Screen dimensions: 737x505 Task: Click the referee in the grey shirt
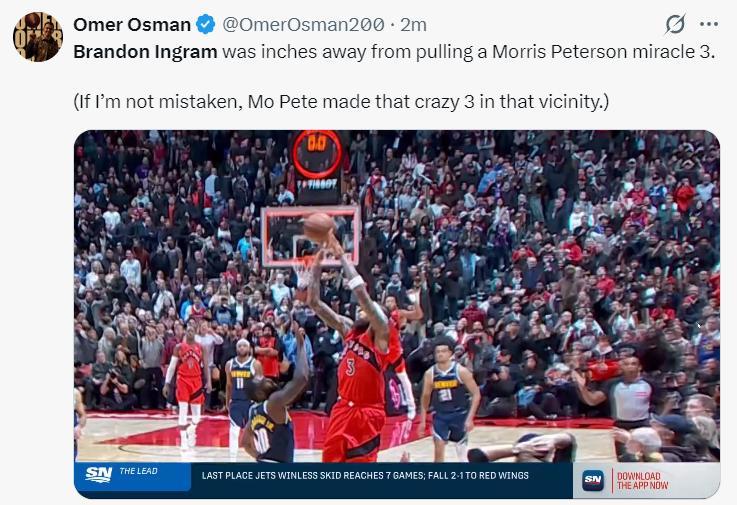tap(627, 394)
